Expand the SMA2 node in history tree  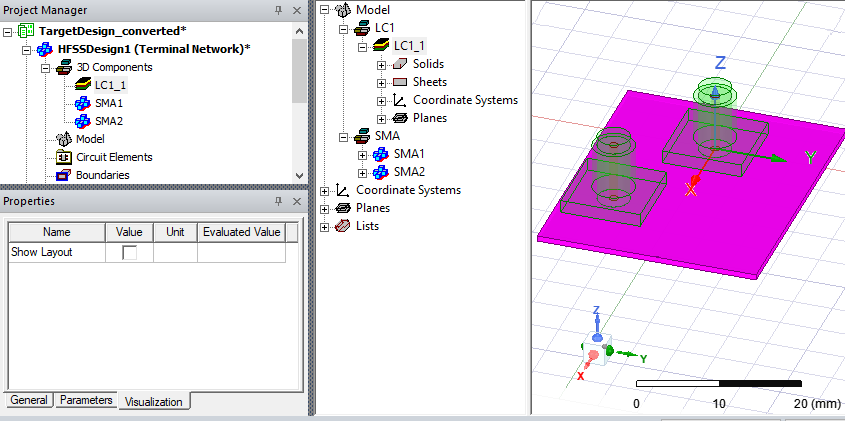click(x=362, y=173)
